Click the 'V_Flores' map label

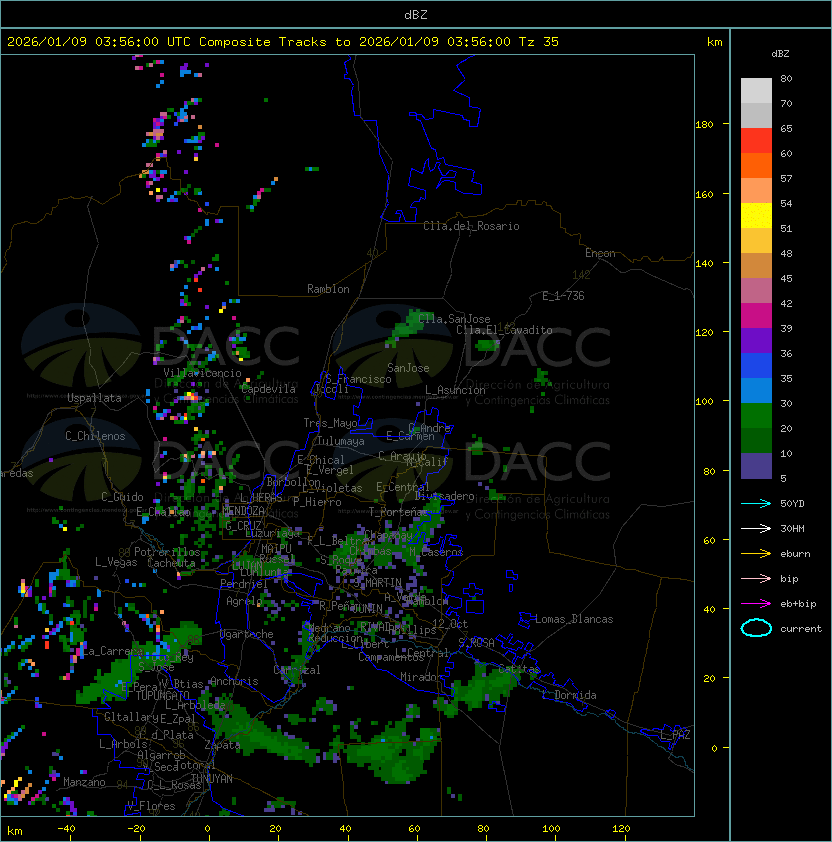(151, 806)
